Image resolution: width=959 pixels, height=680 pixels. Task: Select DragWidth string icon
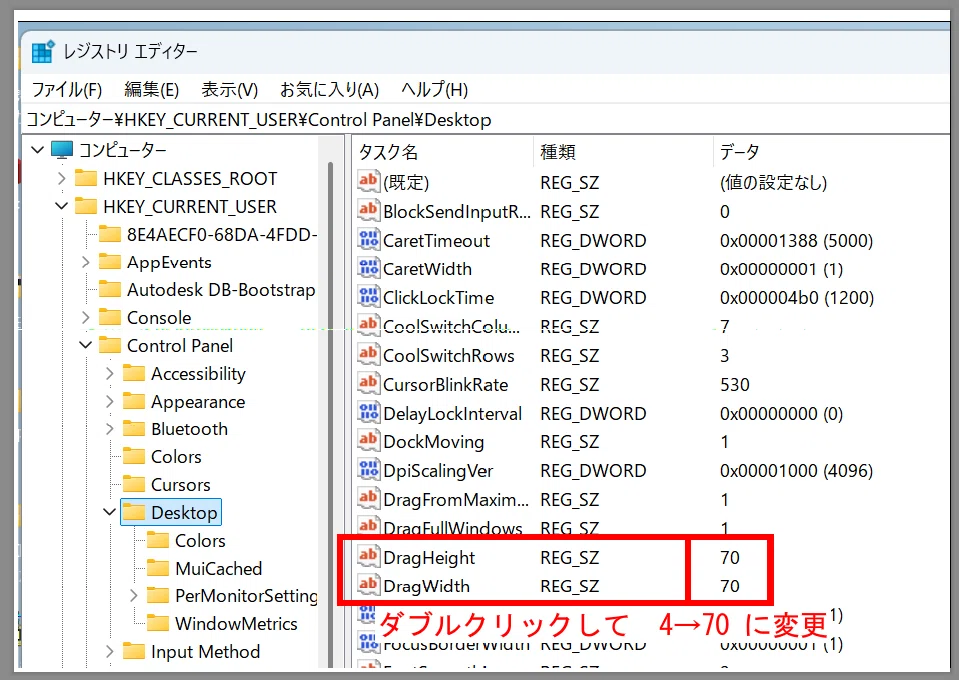coord(368,585)
